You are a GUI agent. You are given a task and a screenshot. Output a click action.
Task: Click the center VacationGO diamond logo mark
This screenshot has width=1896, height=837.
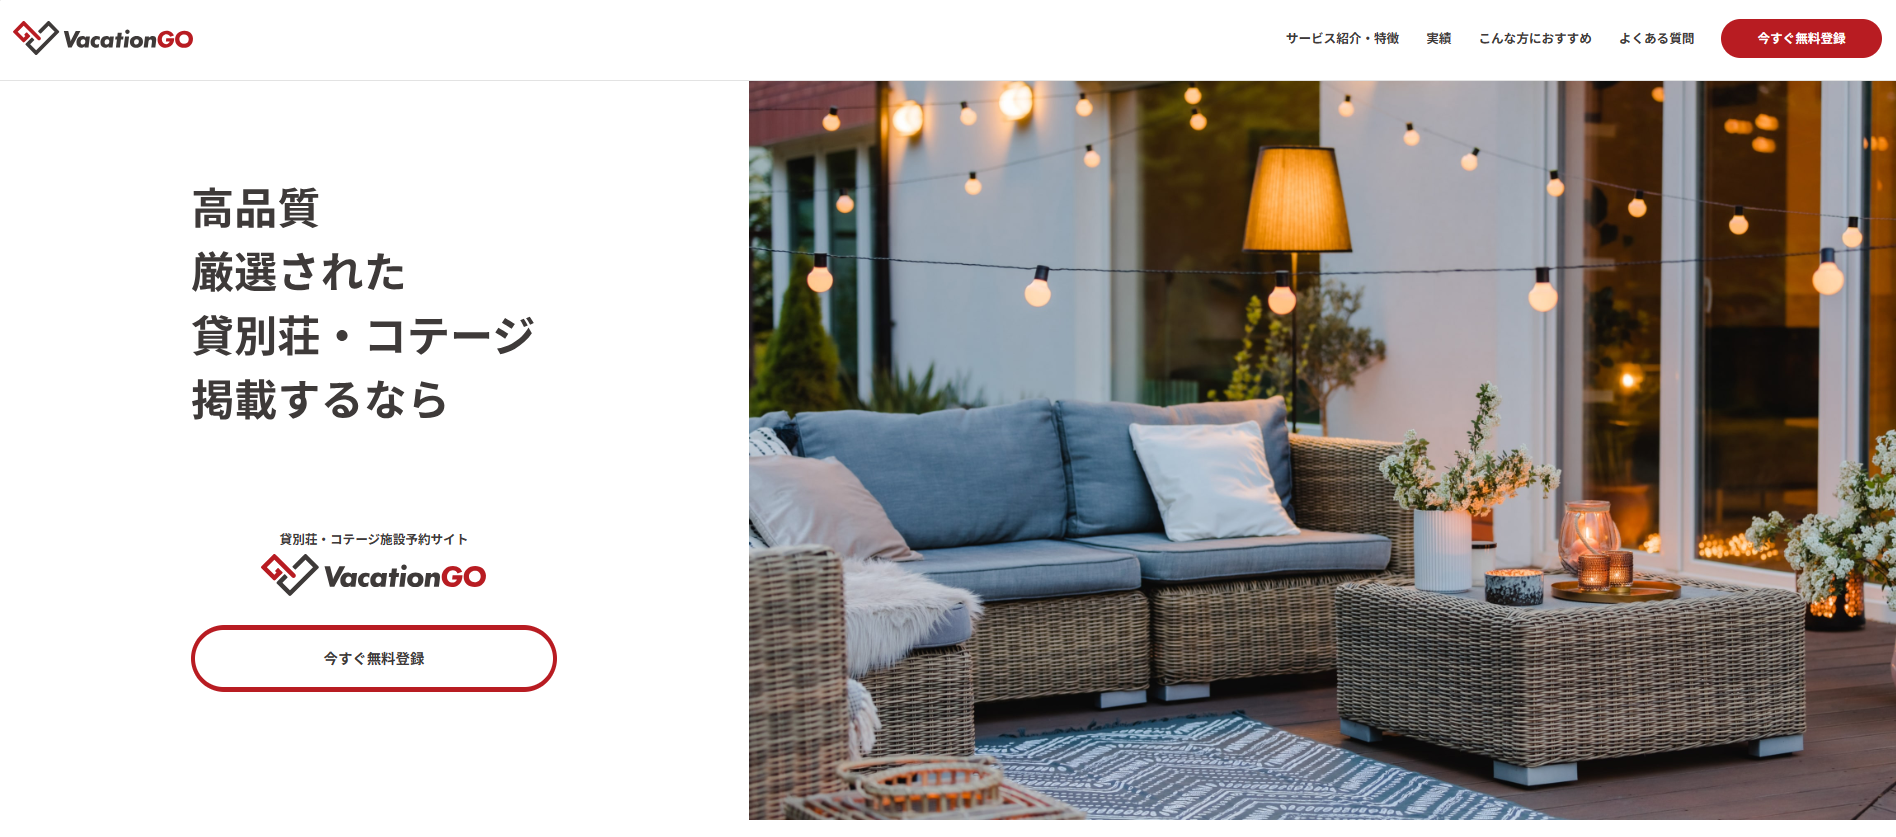coord(289,574)
